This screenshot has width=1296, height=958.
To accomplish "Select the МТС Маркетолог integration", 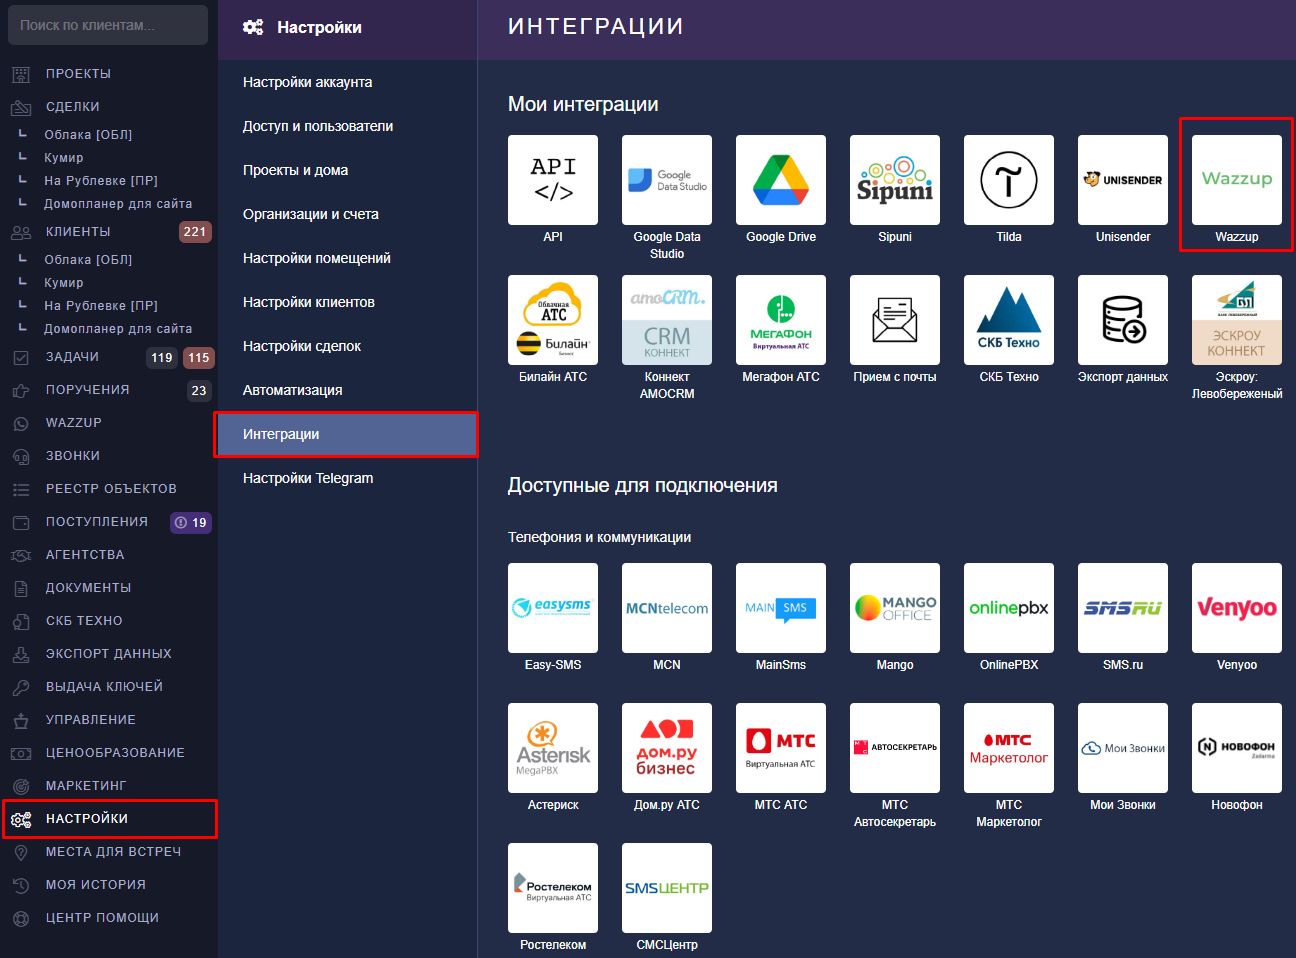I will tap(1009, 748).
